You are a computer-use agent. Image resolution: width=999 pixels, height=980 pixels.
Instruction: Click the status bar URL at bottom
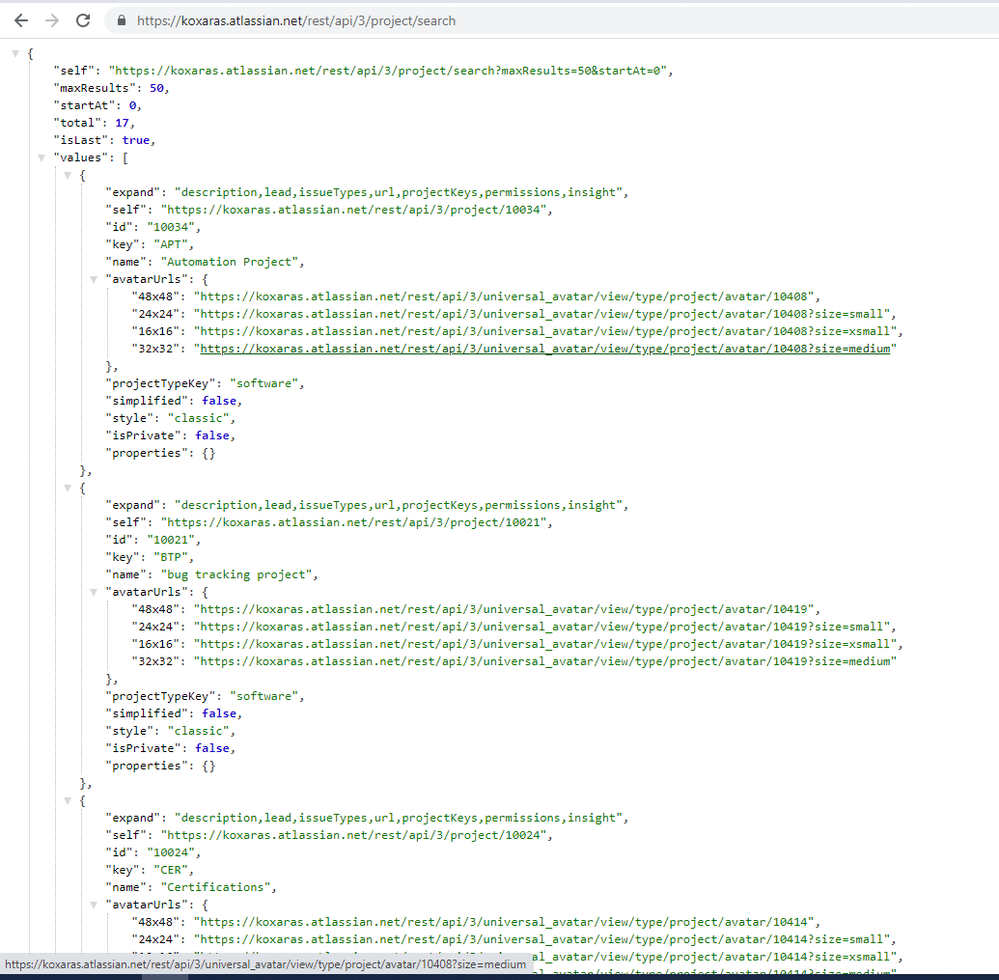pos(265,965)
